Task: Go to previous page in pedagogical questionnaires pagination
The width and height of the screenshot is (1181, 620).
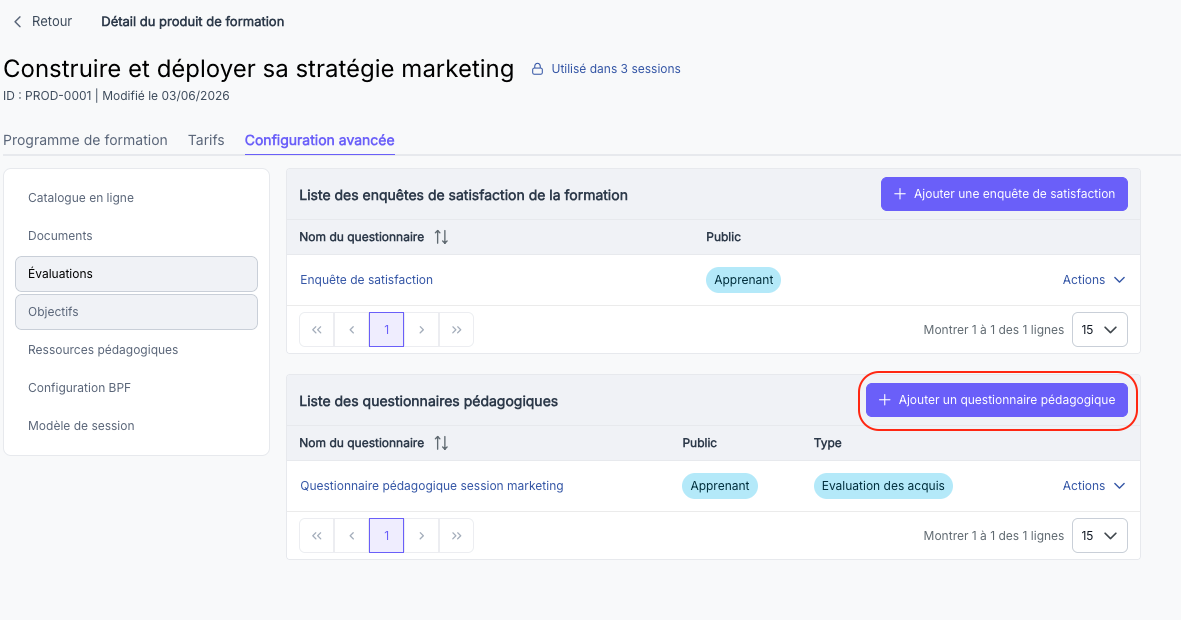Action: click(x=352, y=536)
